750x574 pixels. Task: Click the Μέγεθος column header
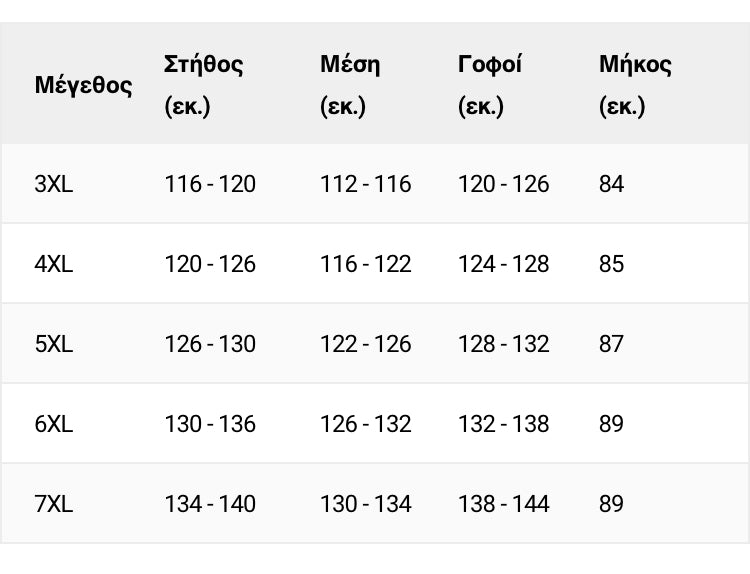point(83,86)
